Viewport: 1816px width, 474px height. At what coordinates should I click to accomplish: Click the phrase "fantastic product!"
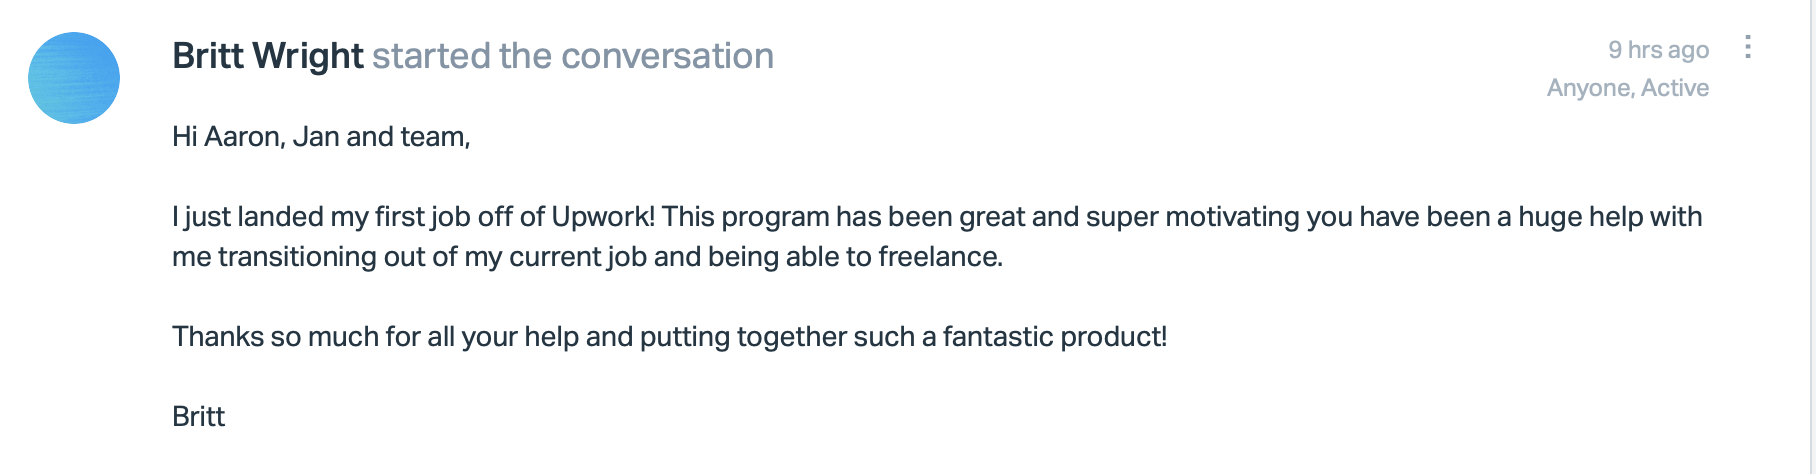point(1054,337)
